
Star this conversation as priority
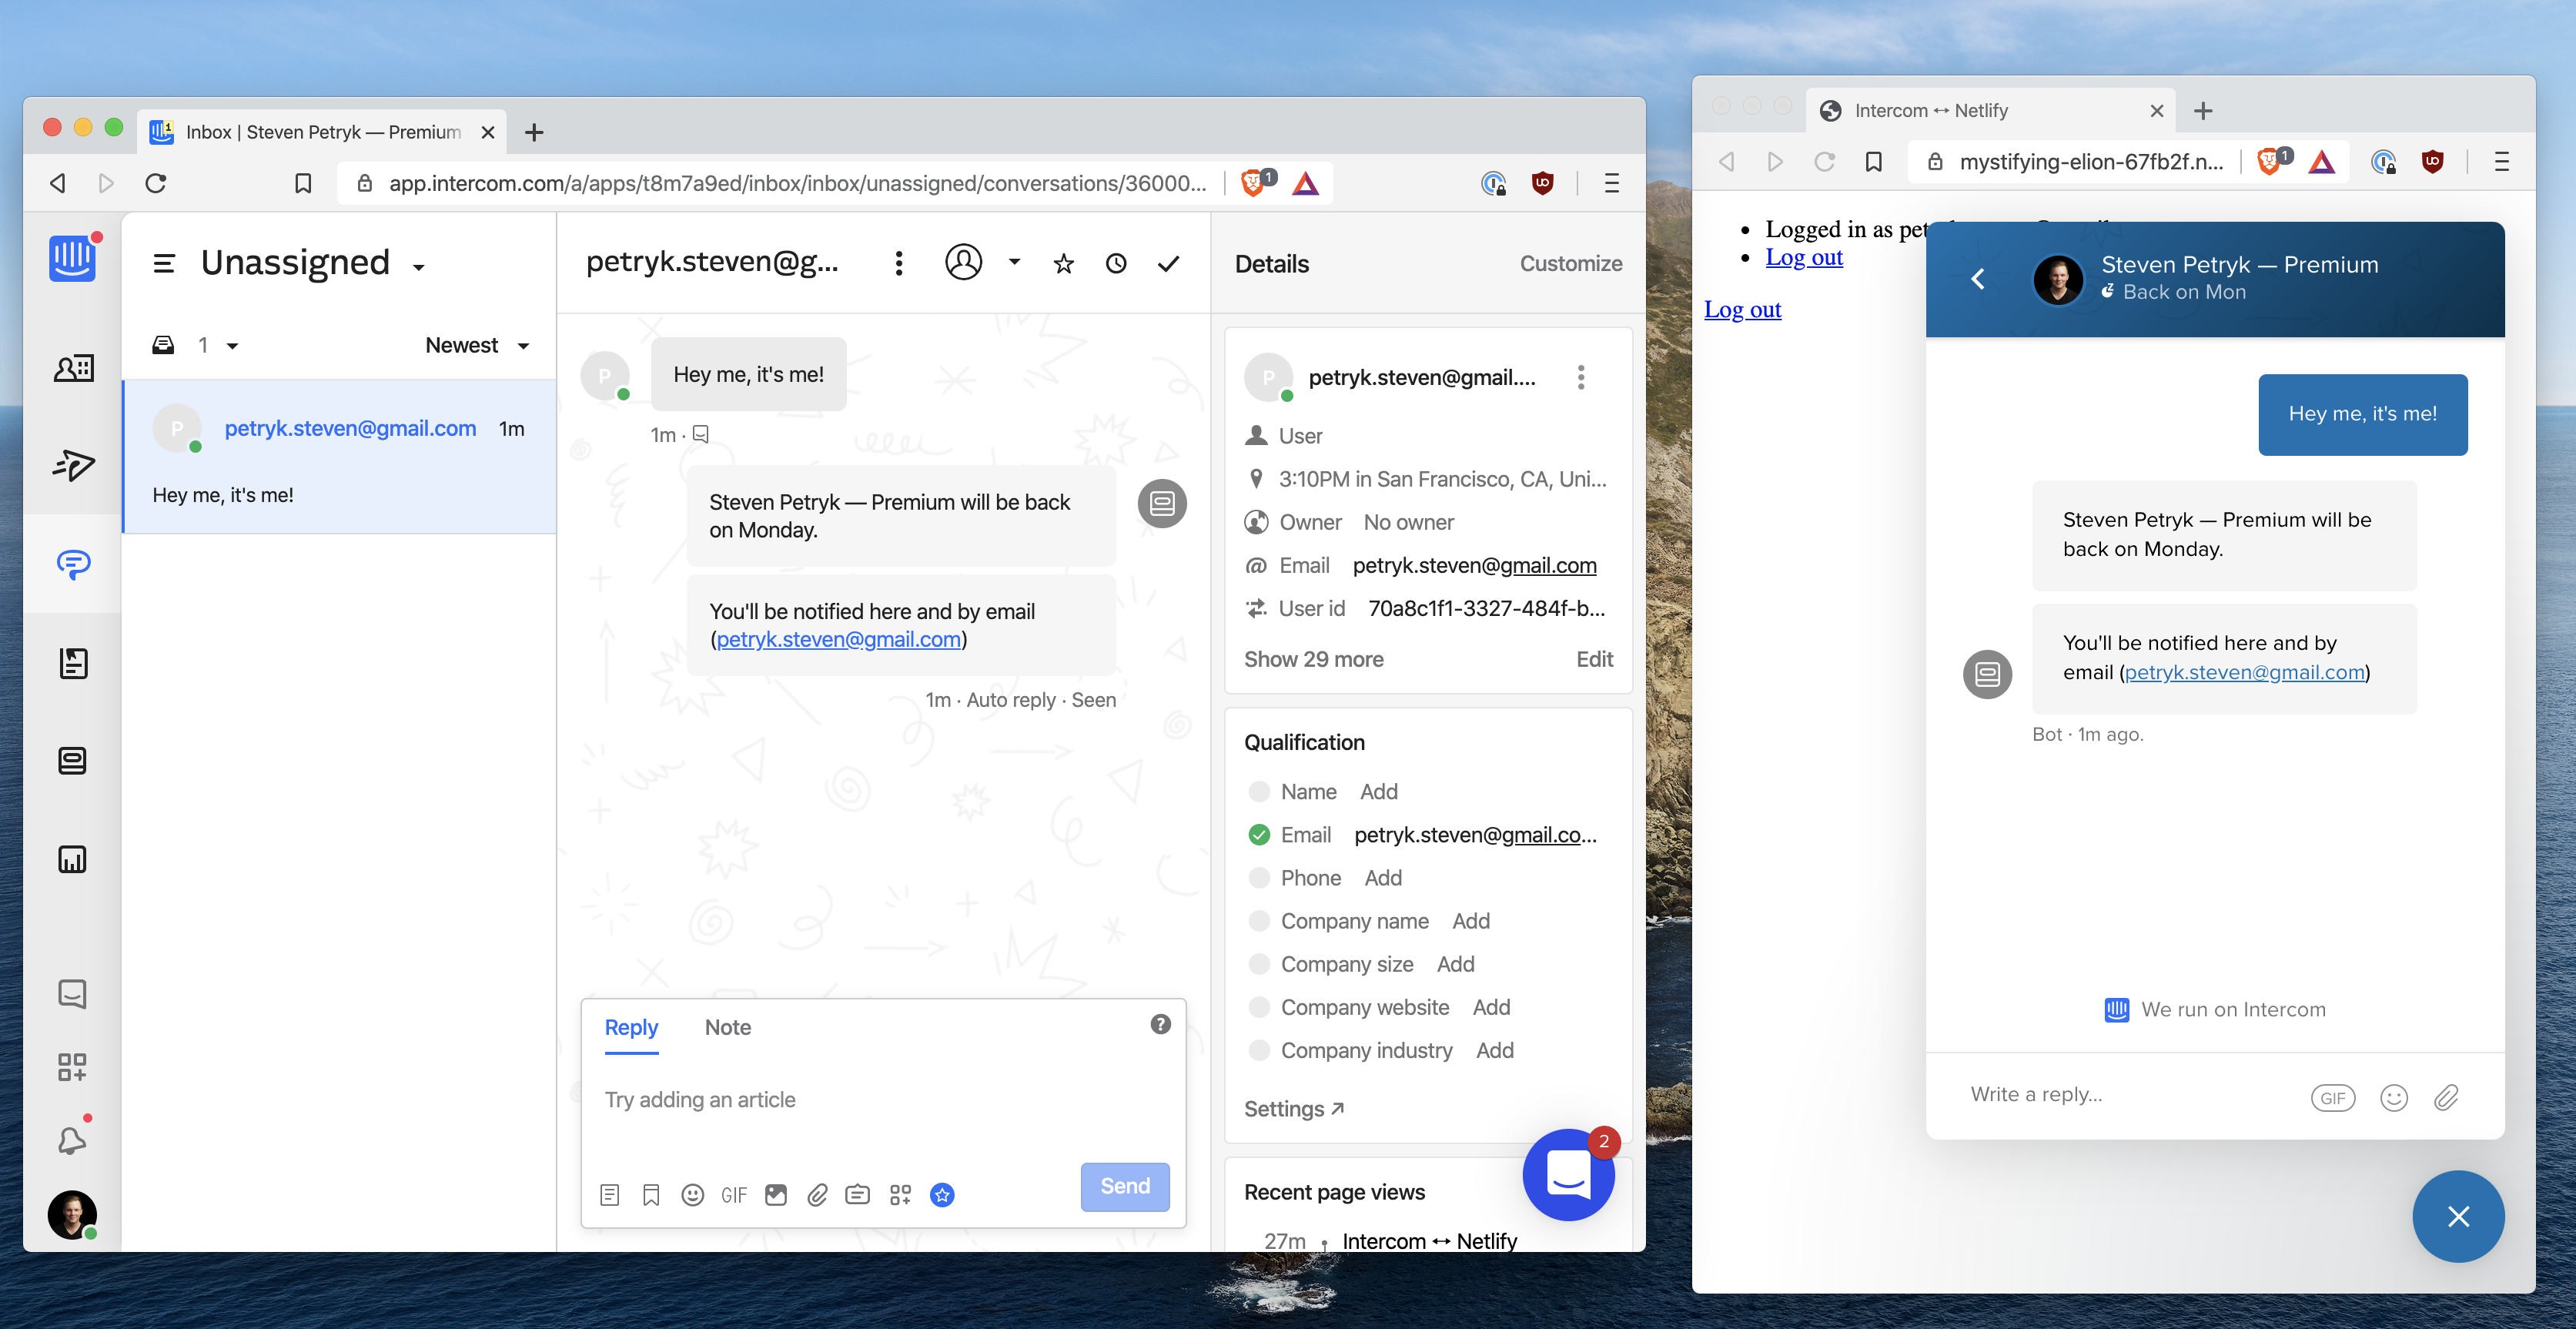coord(1063,264)
